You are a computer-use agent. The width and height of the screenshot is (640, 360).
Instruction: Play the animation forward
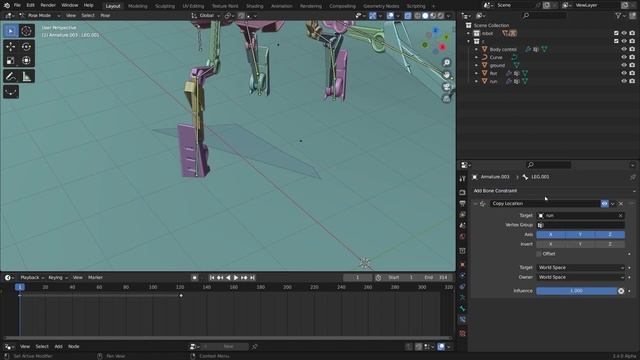[236, 278]
